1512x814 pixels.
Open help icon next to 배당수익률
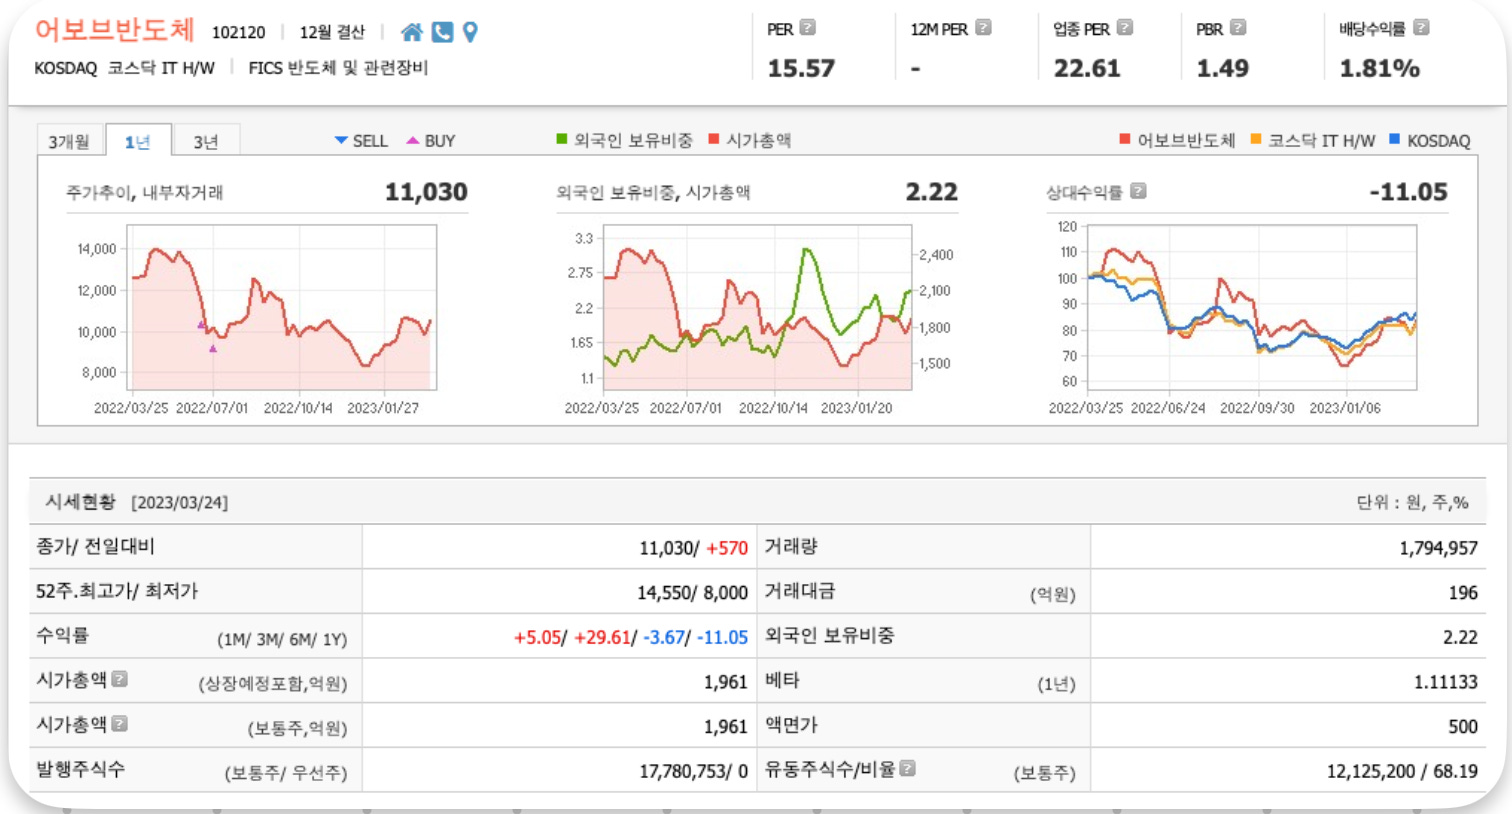tap(1421, 28)
